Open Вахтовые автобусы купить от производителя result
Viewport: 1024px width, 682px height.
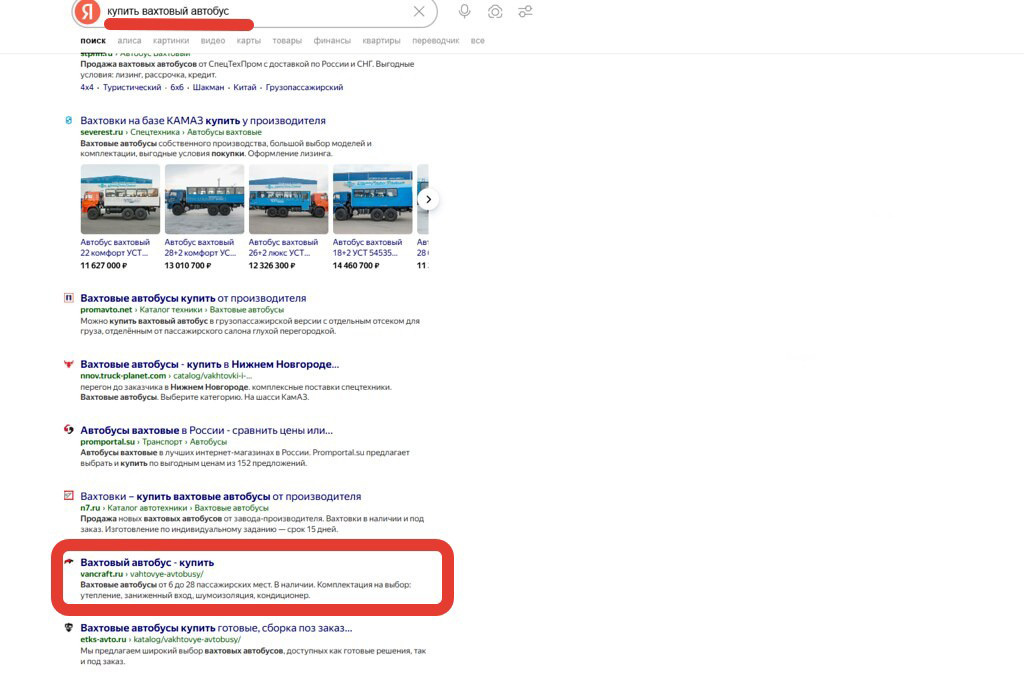coord(193,298)
